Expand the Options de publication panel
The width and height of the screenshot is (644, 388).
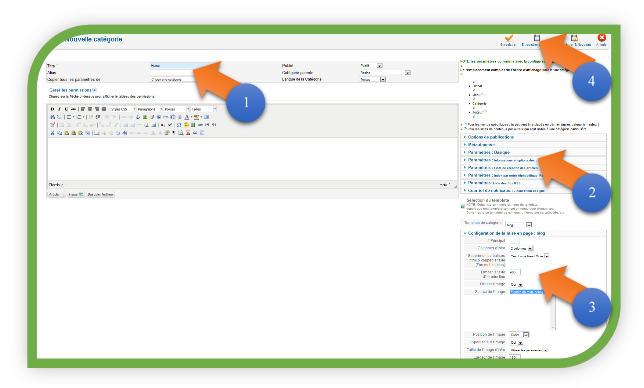534,137
